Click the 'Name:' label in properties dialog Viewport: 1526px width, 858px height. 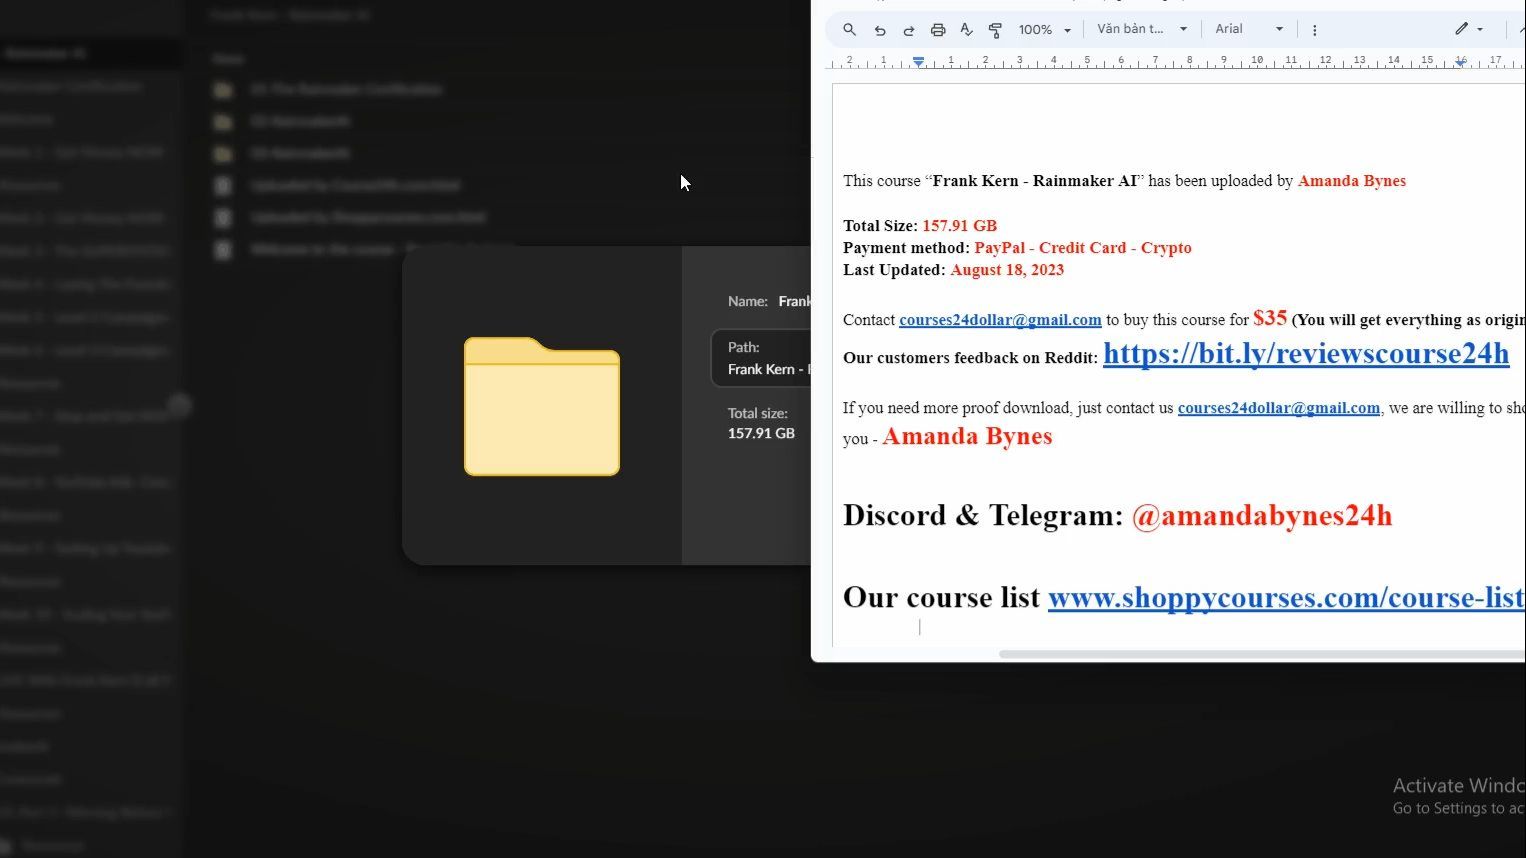coord(748,301)
